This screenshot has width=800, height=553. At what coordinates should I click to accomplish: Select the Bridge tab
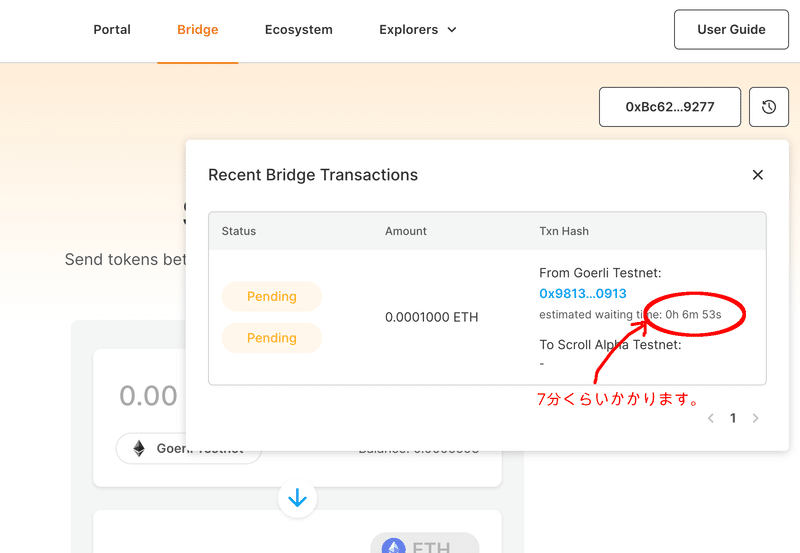click(x=197, y=30)
